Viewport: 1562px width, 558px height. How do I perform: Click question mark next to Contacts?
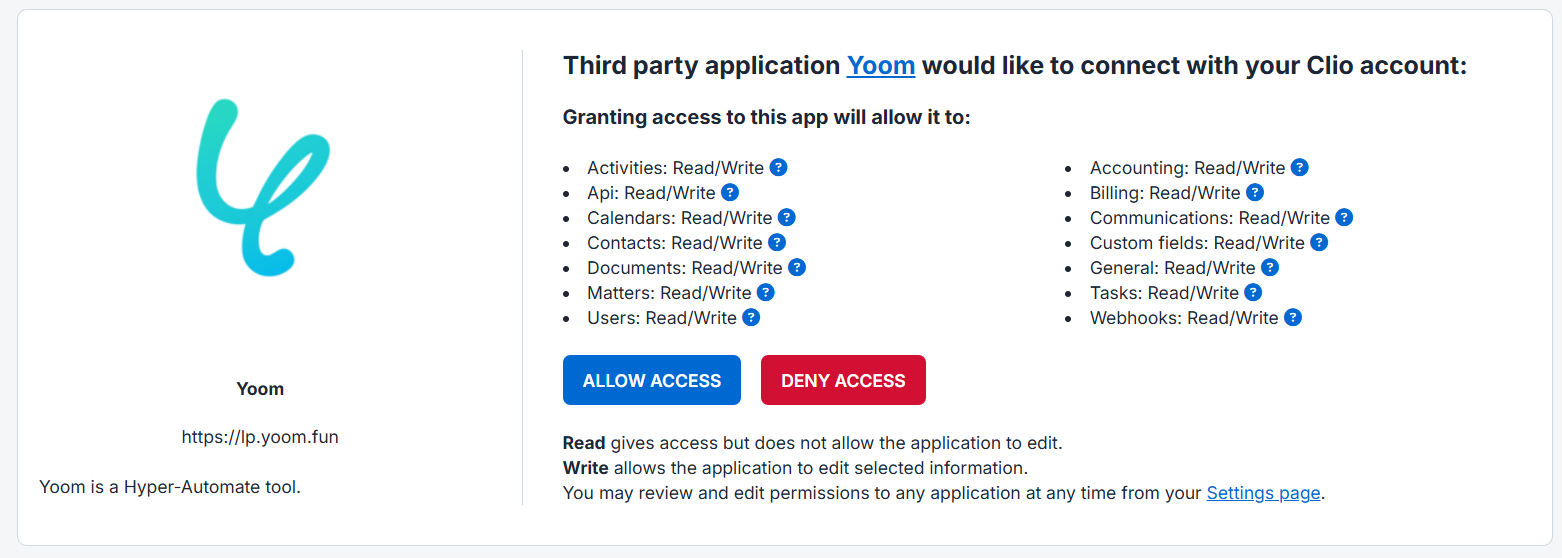(x=777, y=242)
